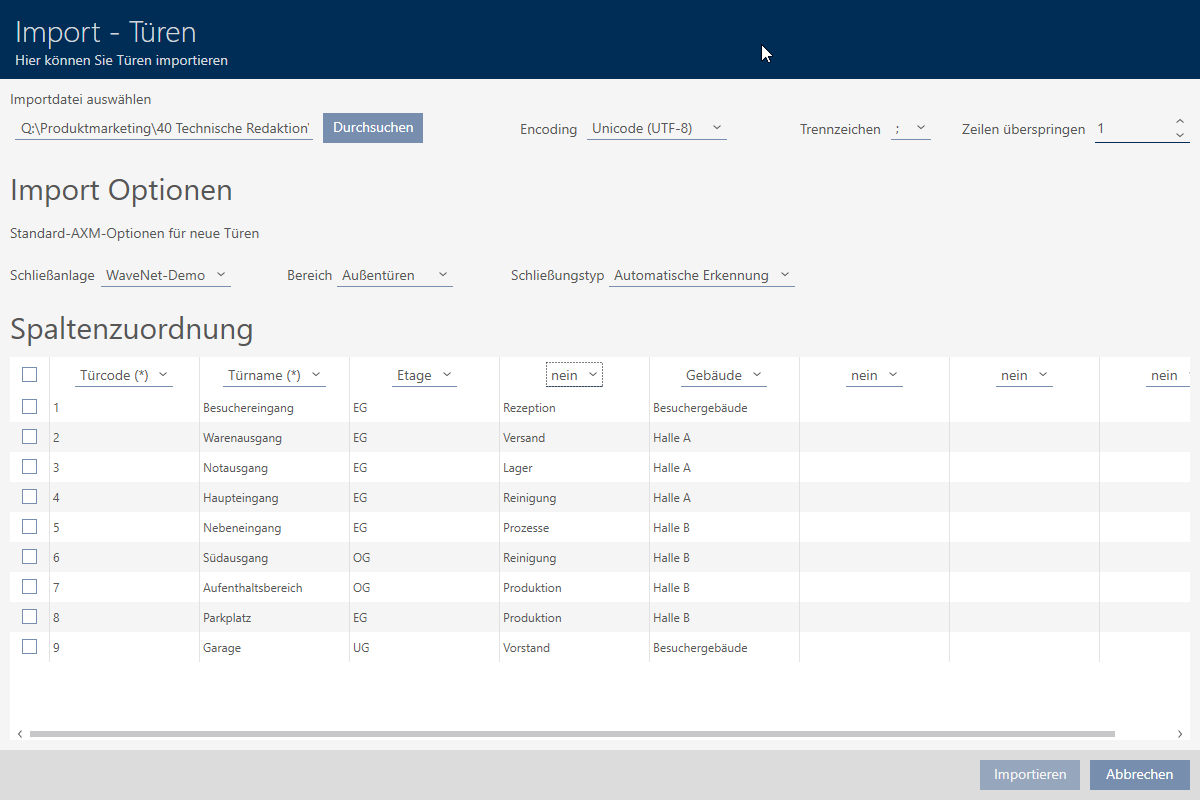Open the Trennzeichen separator dropdown
Viewport: 1200px width, 800px height.
910,129
